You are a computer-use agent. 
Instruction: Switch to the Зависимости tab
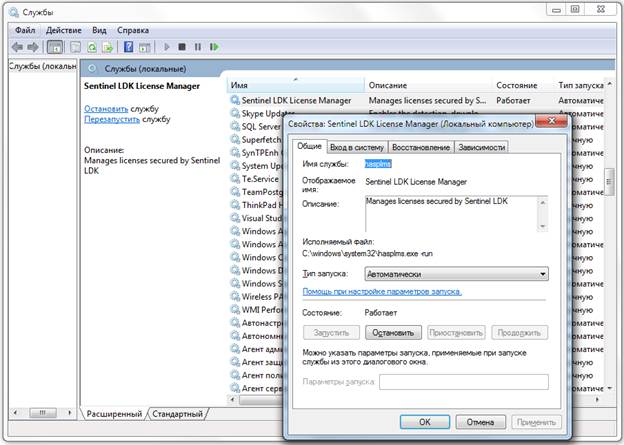pyautogui.click(x=481, y=147)
